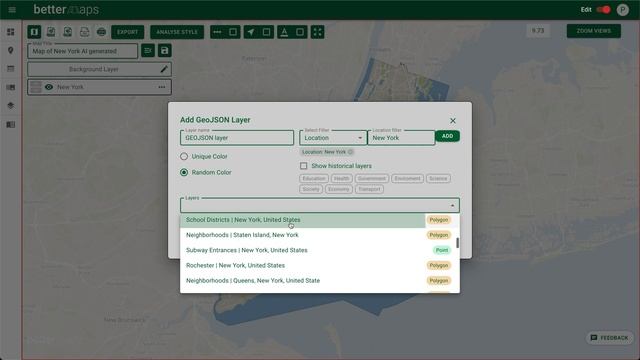Screen dimensions: 640x360
Task: Toggle New York layer visibility eye
Action: [x=49, y=87]
